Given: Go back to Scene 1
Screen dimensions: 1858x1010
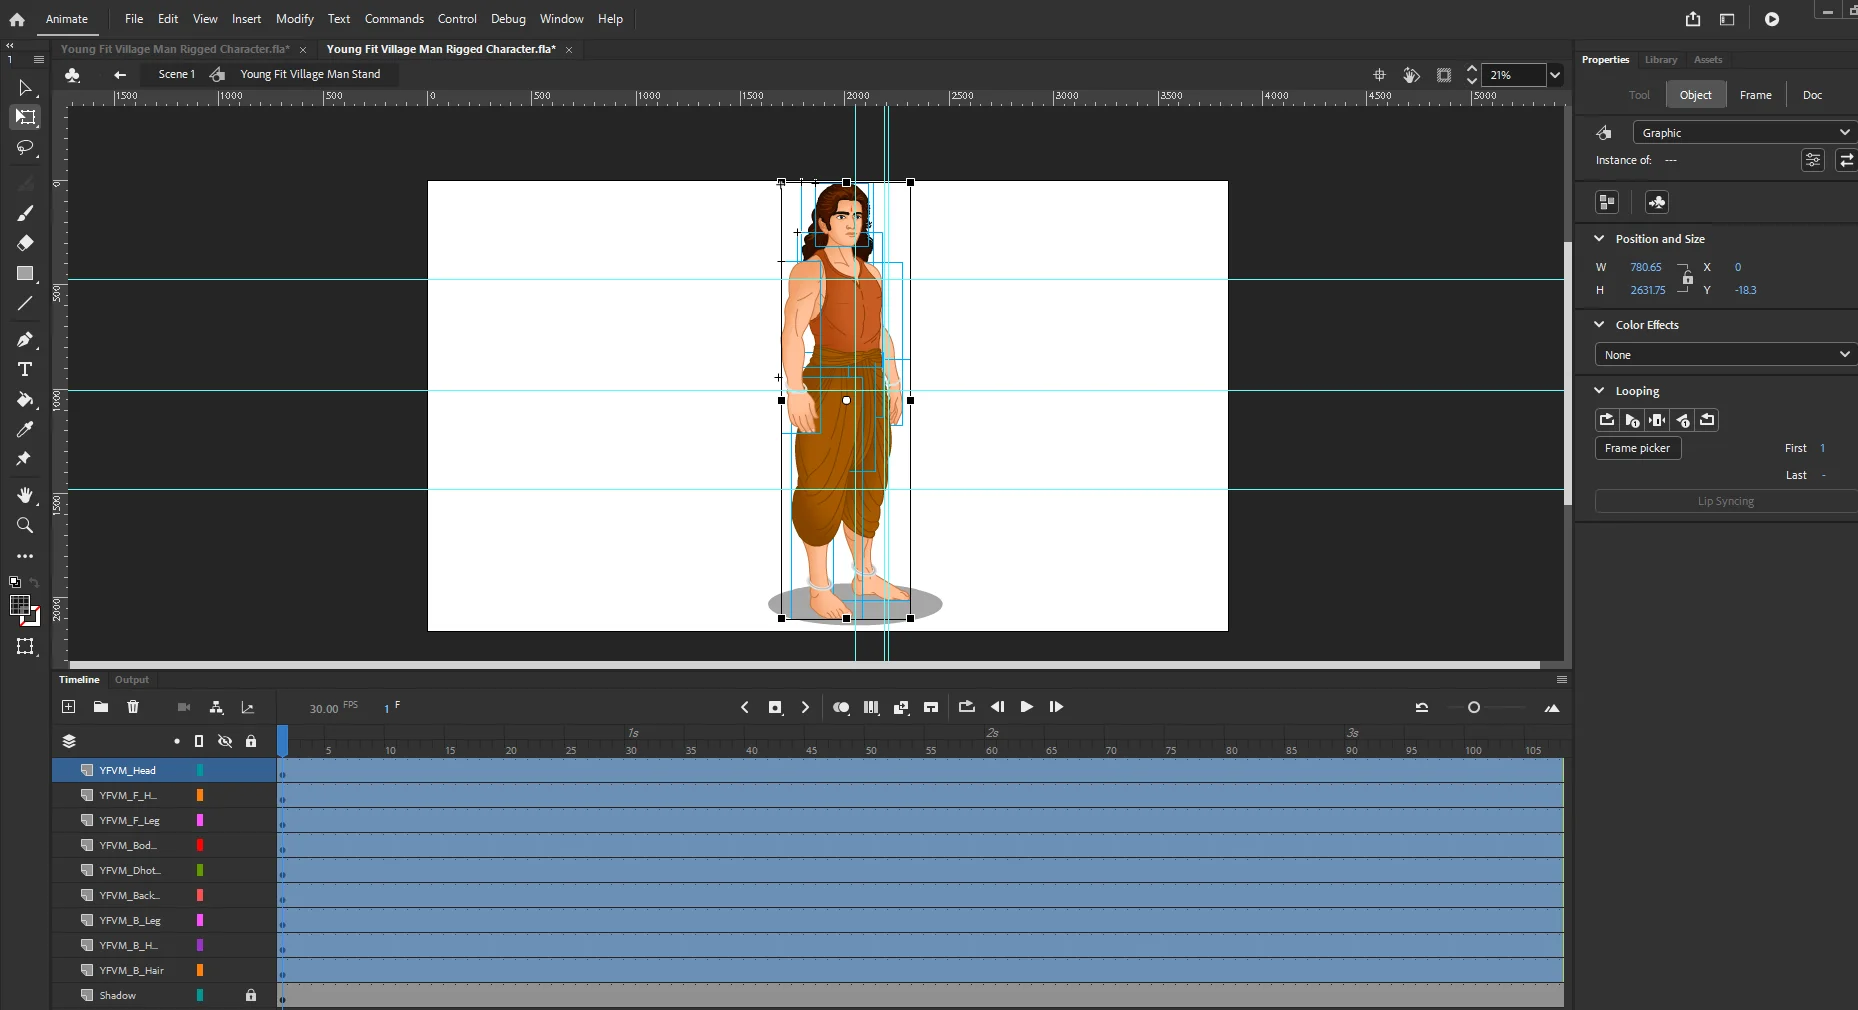Looking at the screenshot, I should (x=176, y=74).
